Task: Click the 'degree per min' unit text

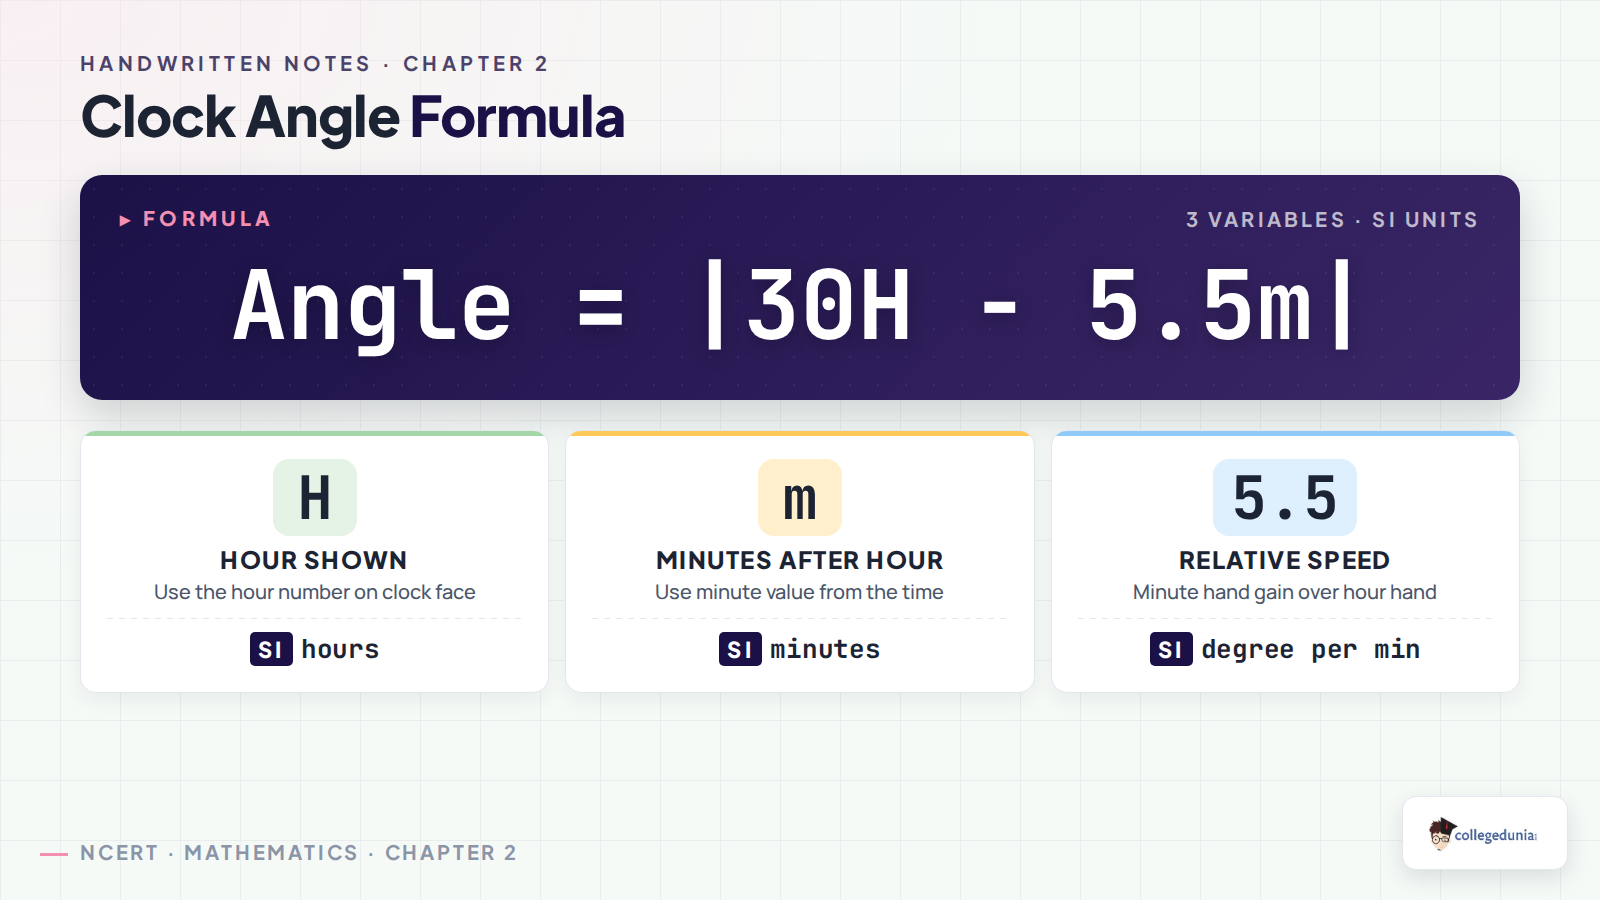Action: [1311, 650]
